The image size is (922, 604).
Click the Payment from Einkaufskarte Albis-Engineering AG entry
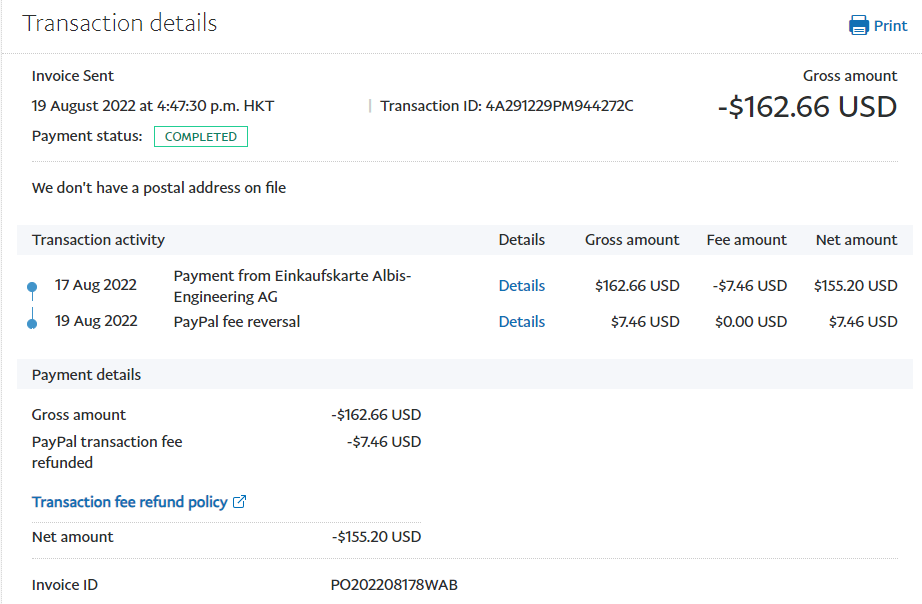point(292,286)
